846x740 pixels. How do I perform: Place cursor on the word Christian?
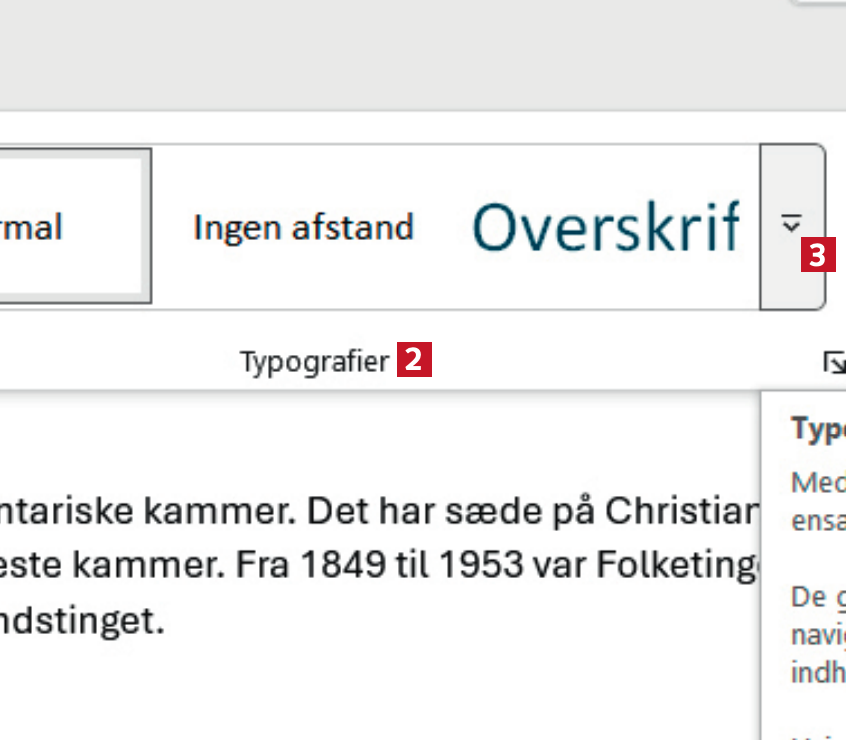(x=699, y=513)
